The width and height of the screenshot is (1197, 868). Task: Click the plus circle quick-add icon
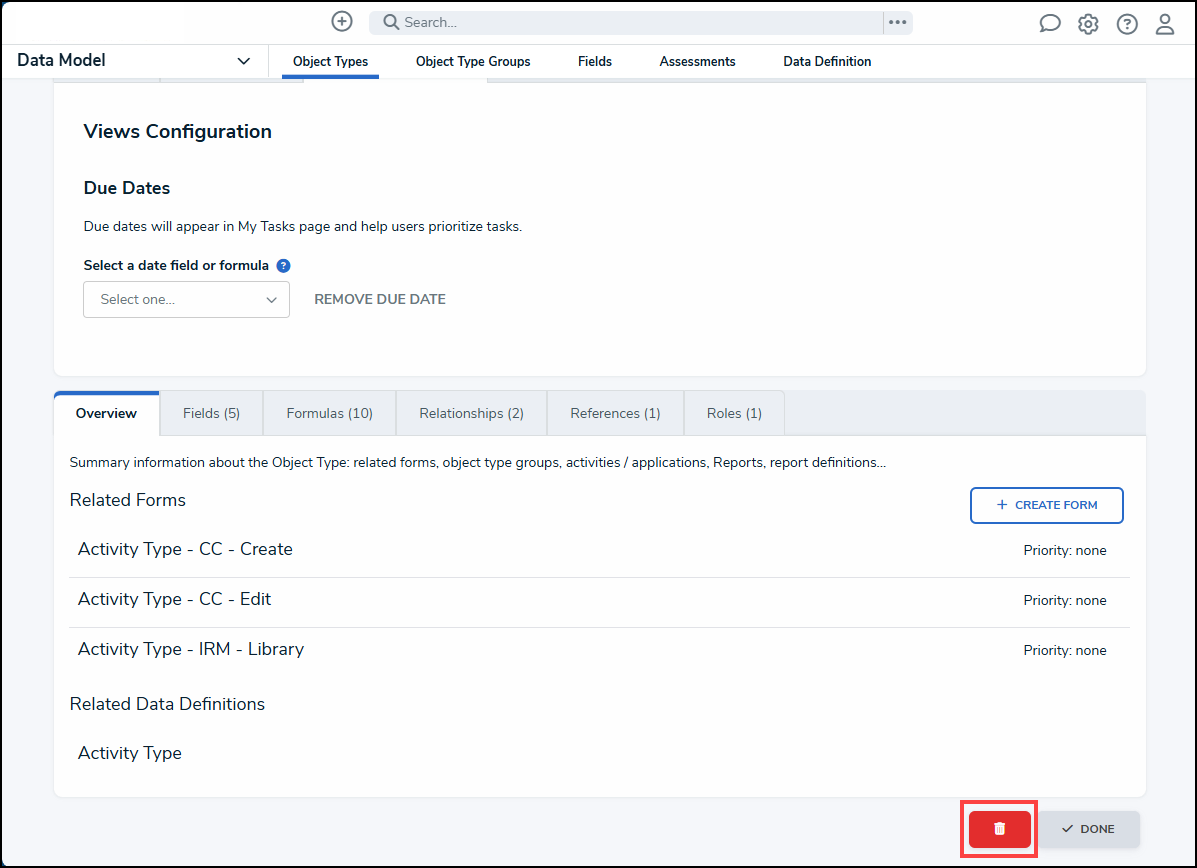point(342,22)
